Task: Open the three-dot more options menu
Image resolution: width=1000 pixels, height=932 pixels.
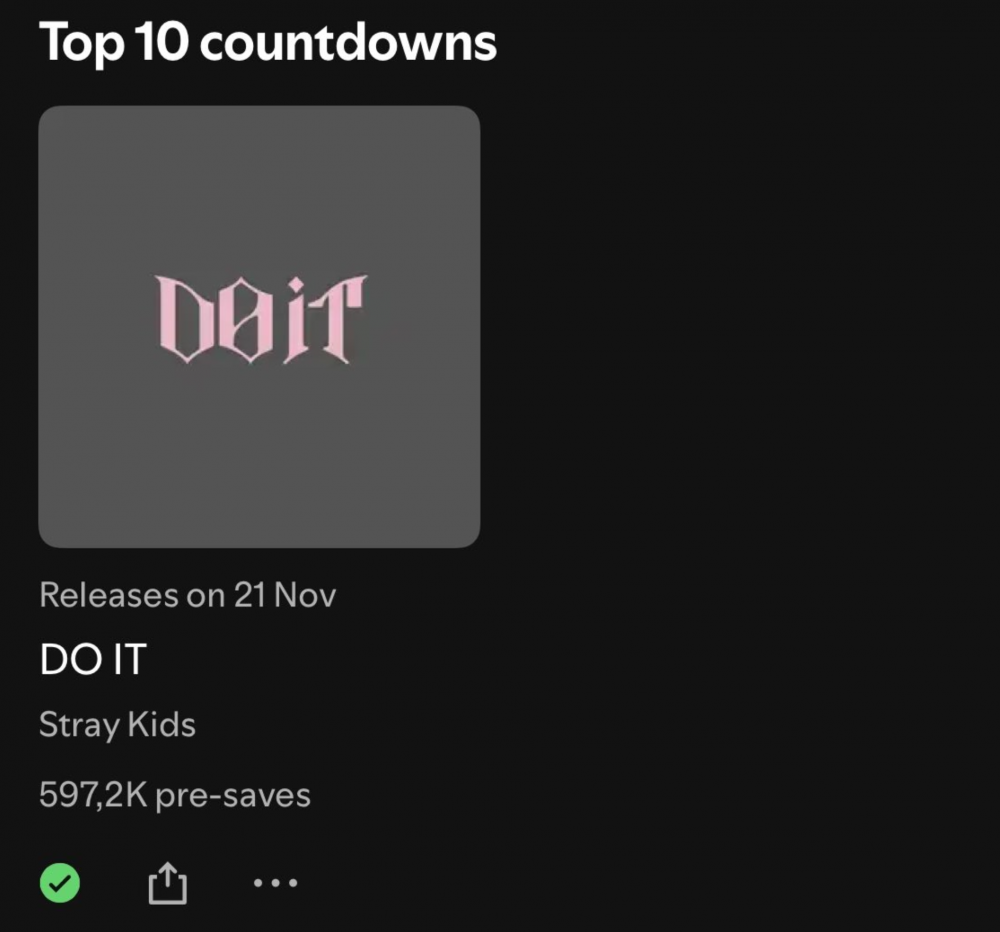Action: (x=275, y=883)
